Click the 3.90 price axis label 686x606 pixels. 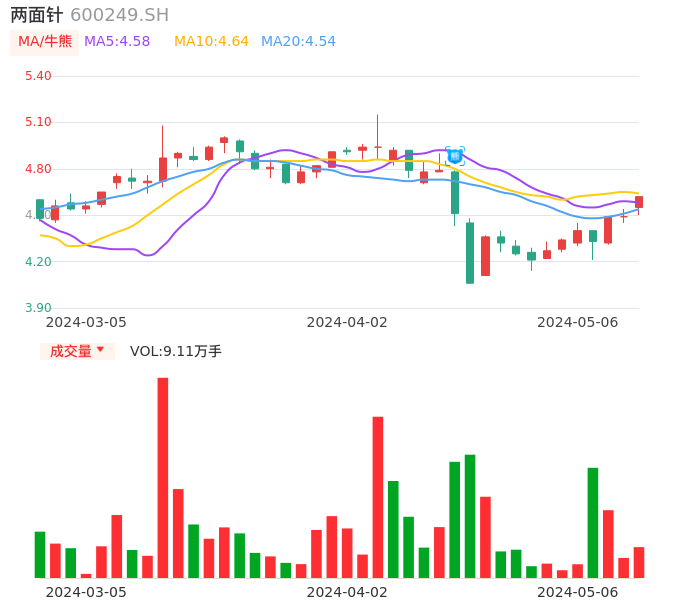(x=37, y=308)
